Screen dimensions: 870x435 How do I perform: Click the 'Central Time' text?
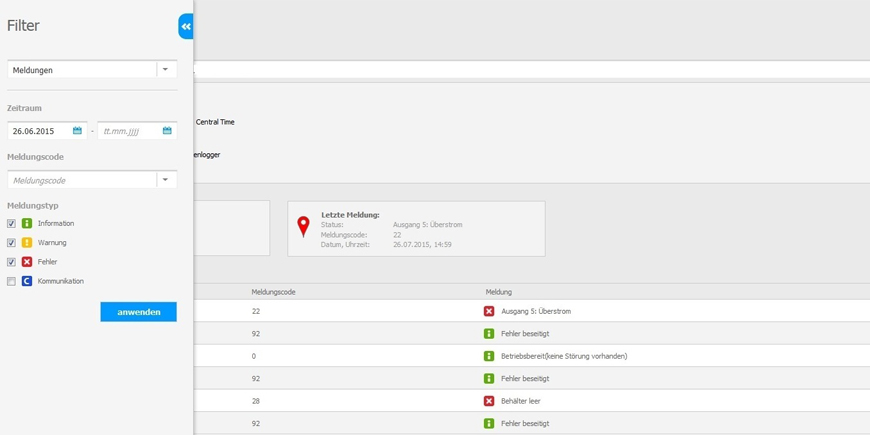click(215, 122)
